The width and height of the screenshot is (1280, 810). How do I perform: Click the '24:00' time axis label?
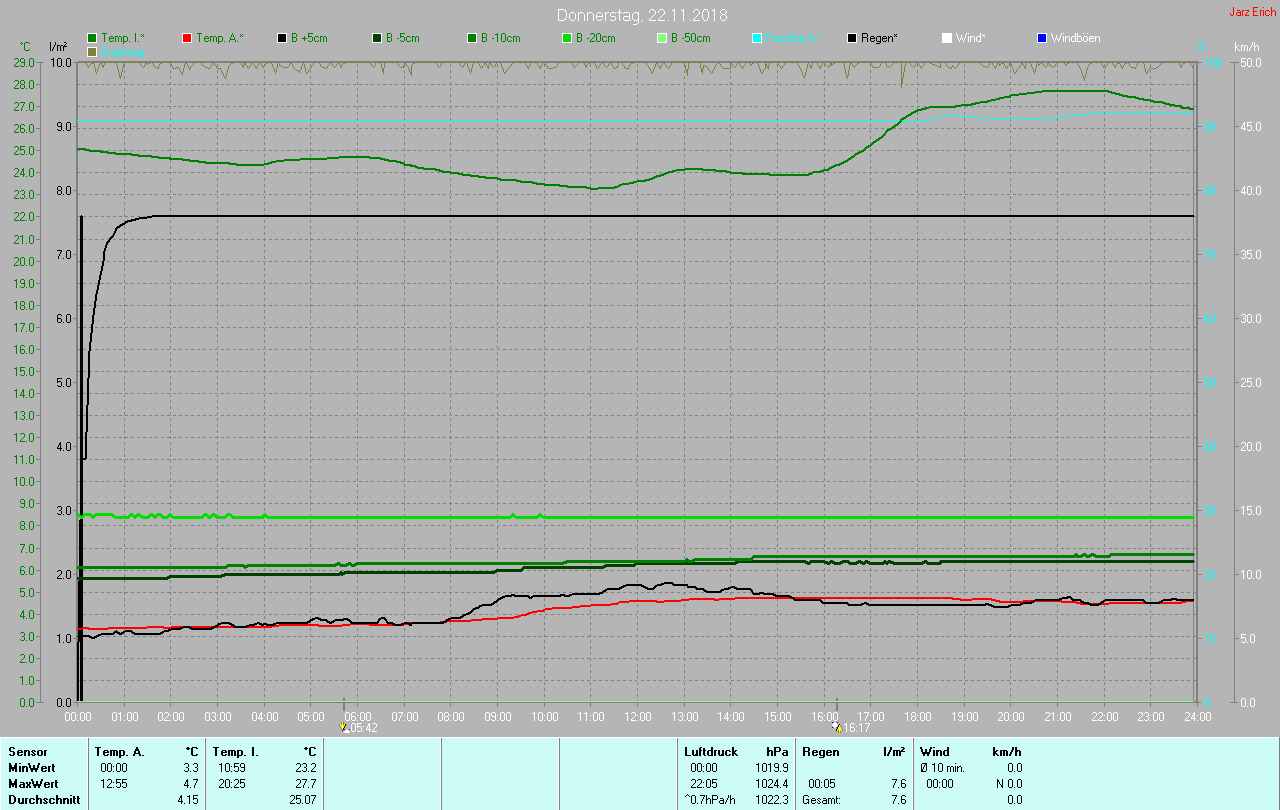(x=1198, y=717)
